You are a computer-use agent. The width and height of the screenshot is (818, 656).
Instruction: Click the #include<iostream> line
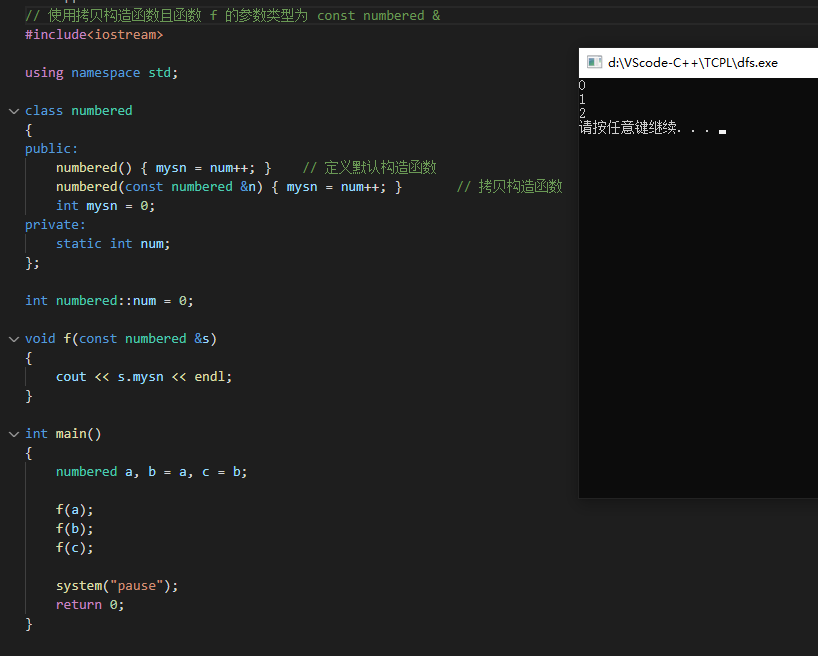pyautogui.click(x=94, y=35)
